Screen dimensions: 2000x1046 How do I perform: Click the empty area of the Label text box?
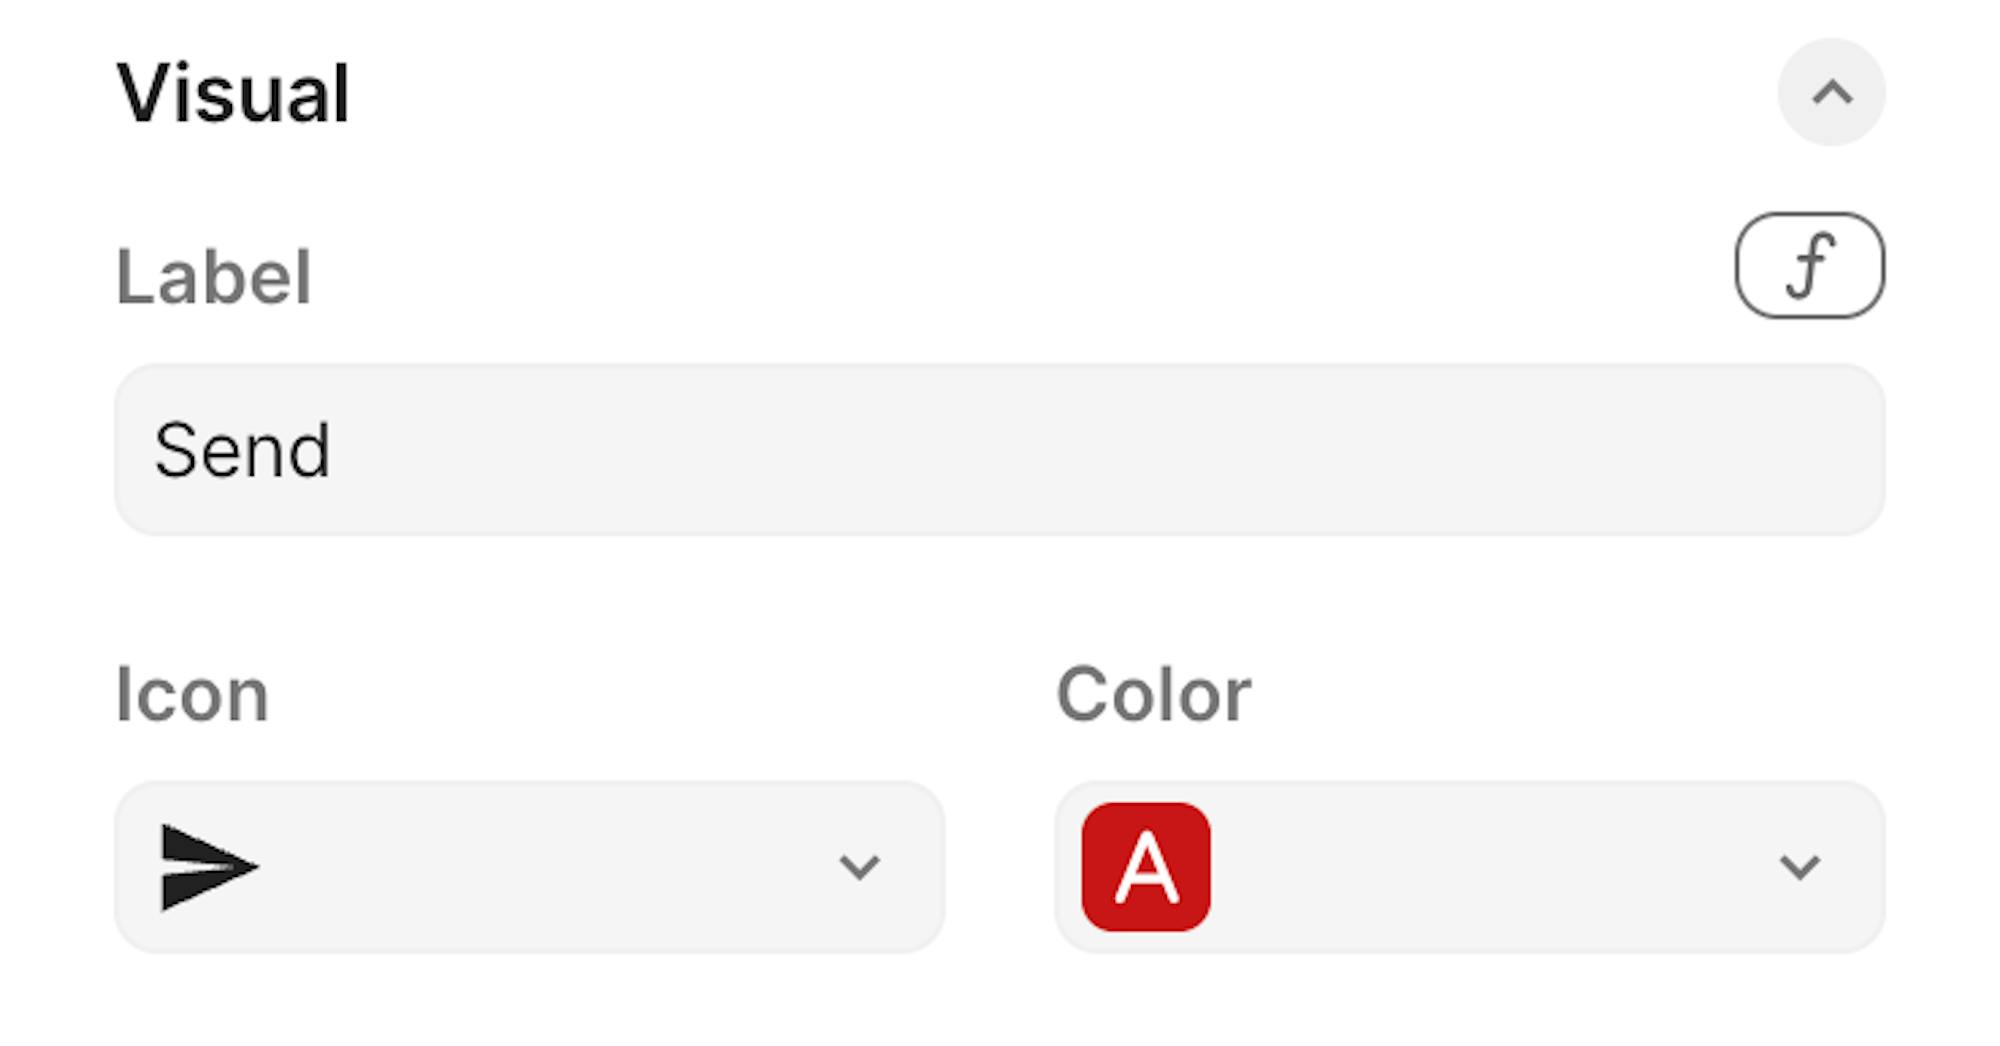click(x=1100, y=450)
